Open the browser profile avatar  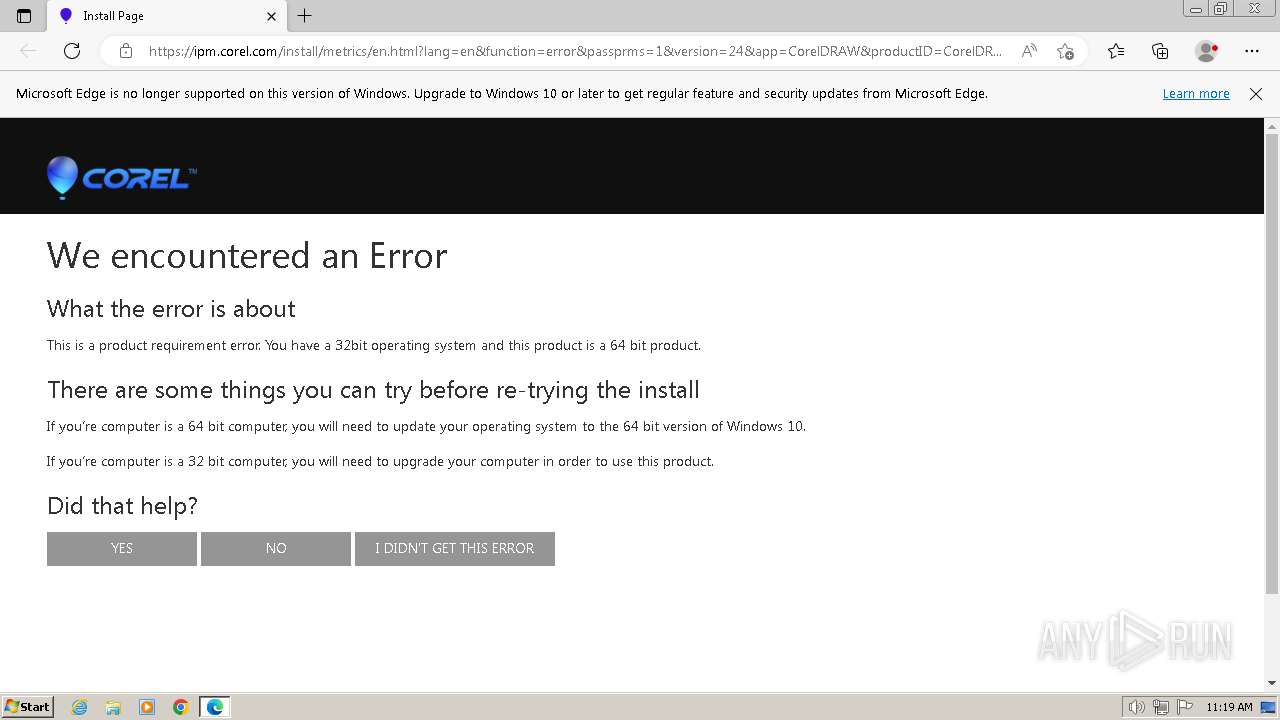pyautogui.click(x=1206, y=51)
